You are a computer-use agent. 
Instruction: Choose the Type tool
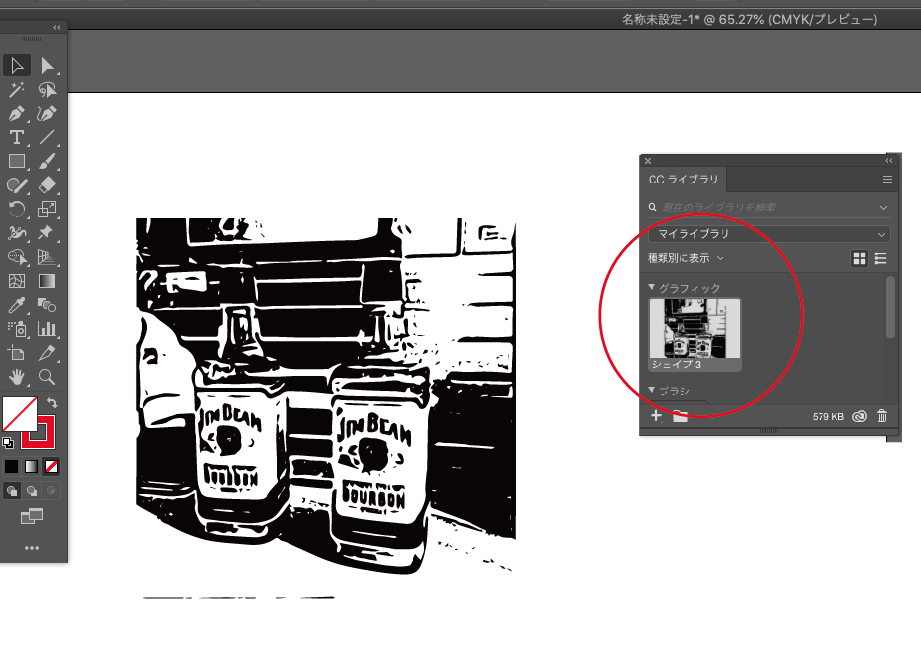[x=17, y=138]
